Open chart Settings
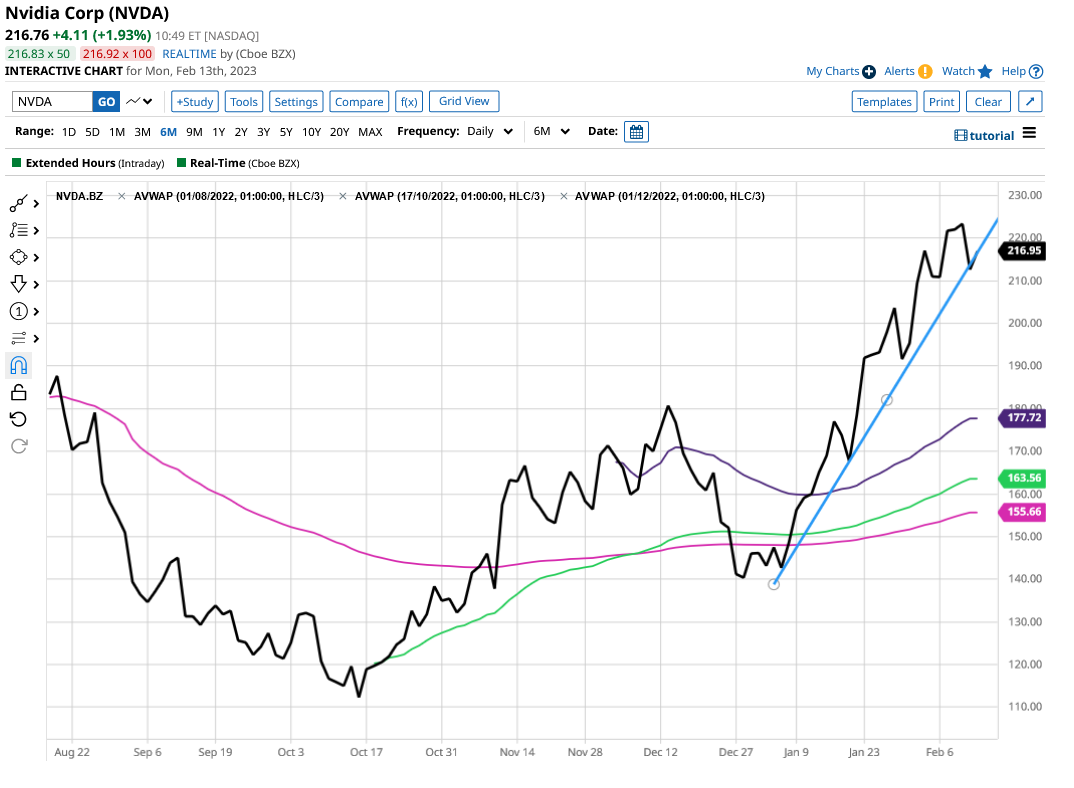This screenshot has height=788, width=1074. point(296,101)
